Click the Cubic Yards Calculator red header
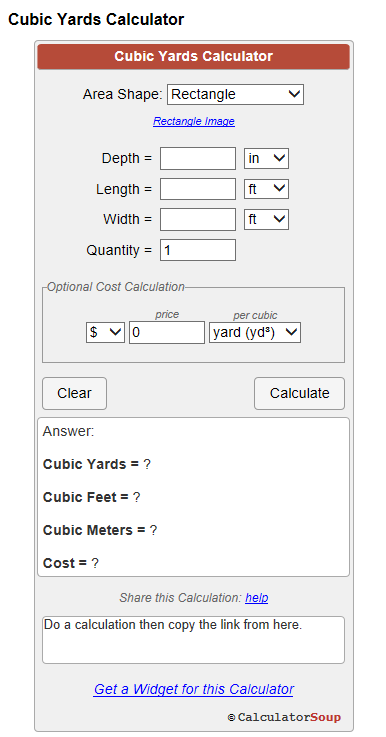This screenshot has height=737, width=386. pos(193,57)
